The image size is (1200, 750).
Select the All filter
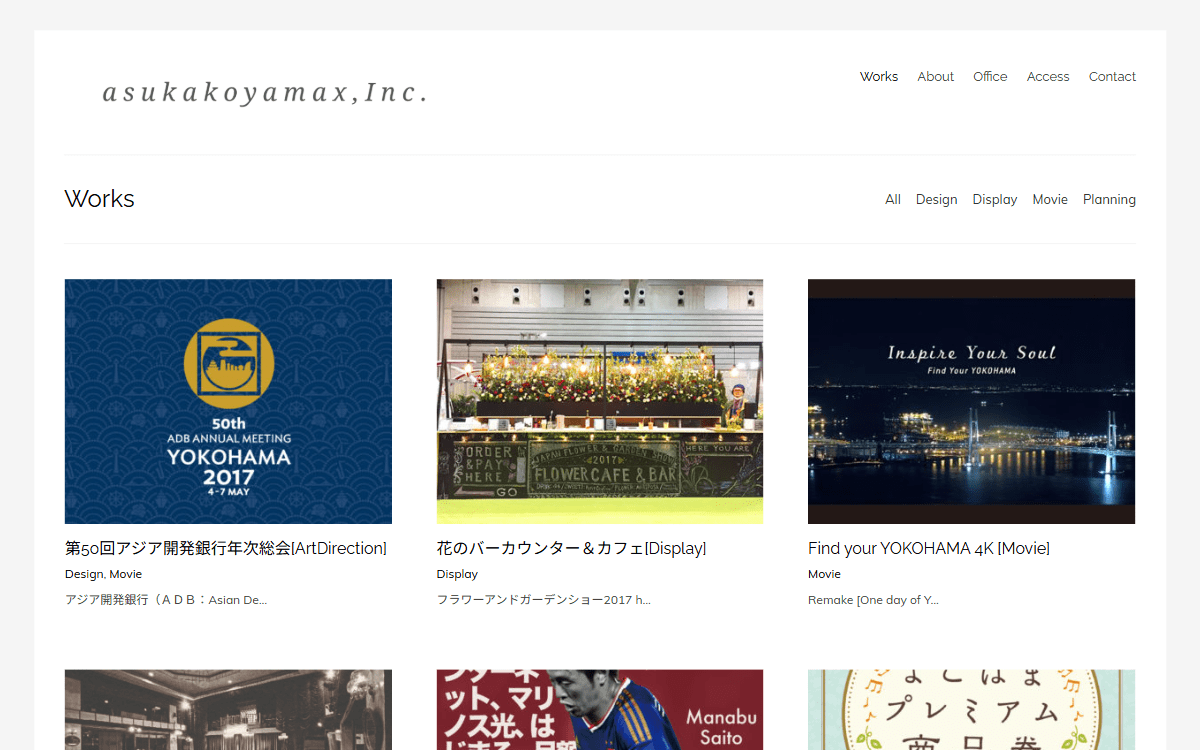(x=893, y=199)
